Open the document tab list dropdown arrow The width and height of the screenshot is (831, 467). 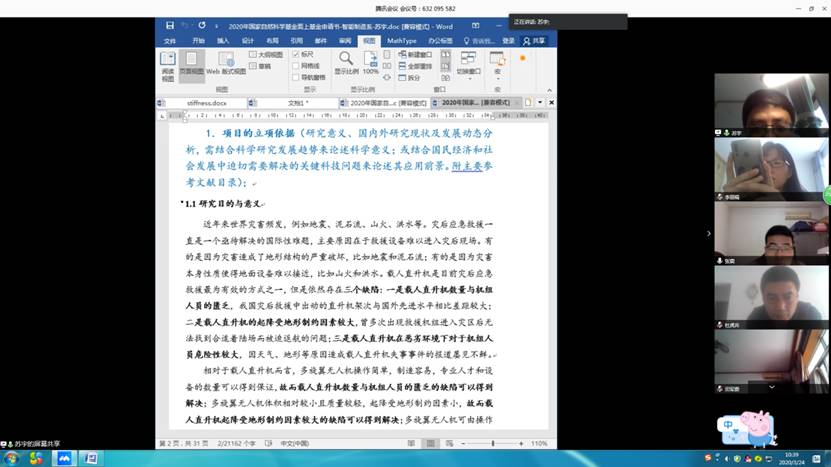539,102
